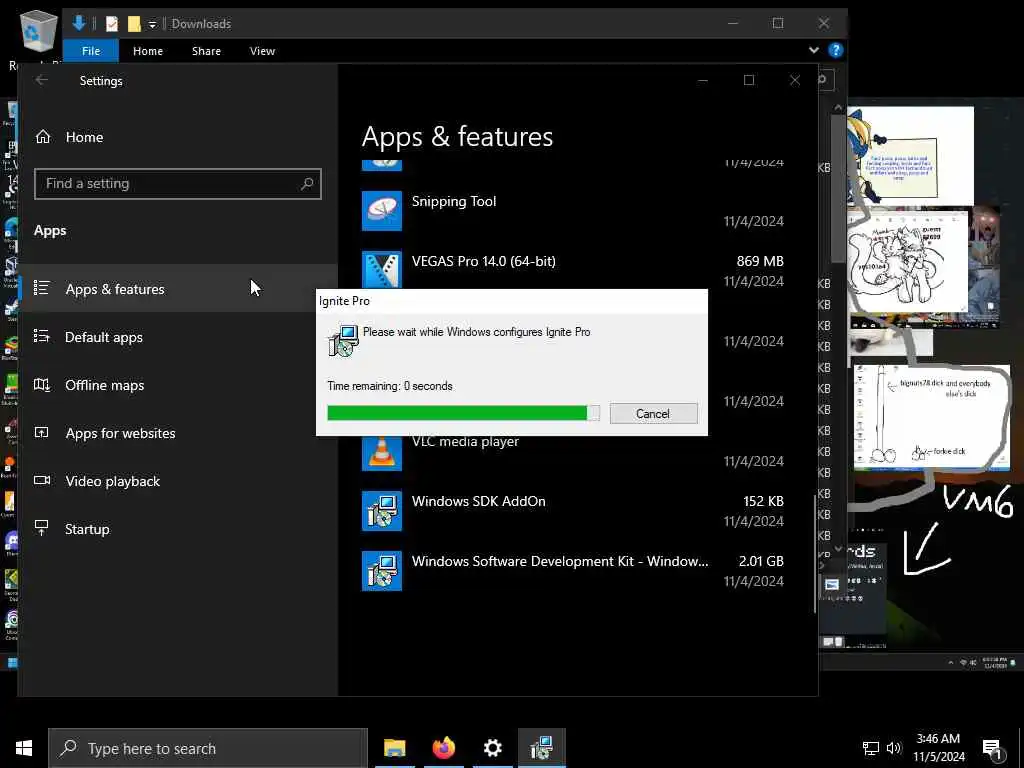Click the Startup icon in sidebar
This screenshot has width=1024, height=768.
(x=42, y=528)
